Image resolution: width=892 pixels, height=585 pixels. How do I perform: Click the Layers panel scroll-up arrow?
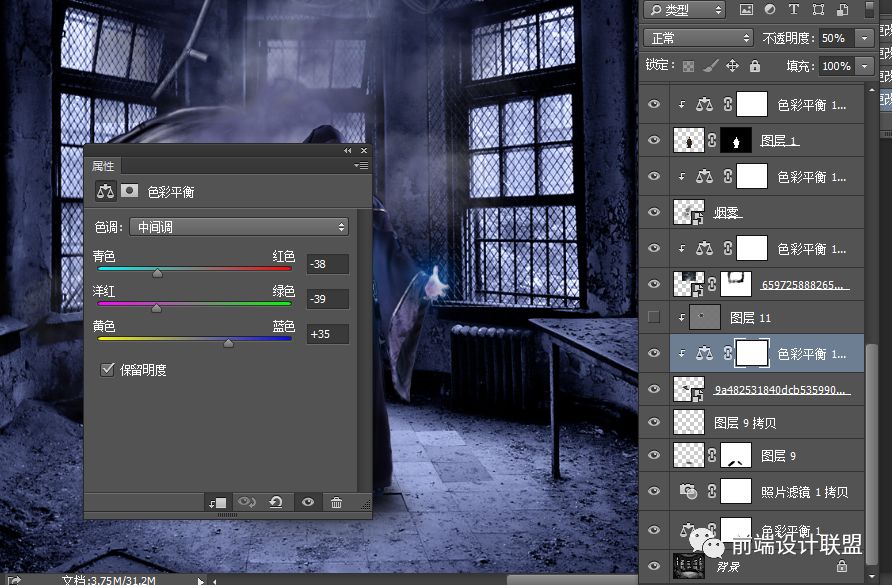[871, 90]
